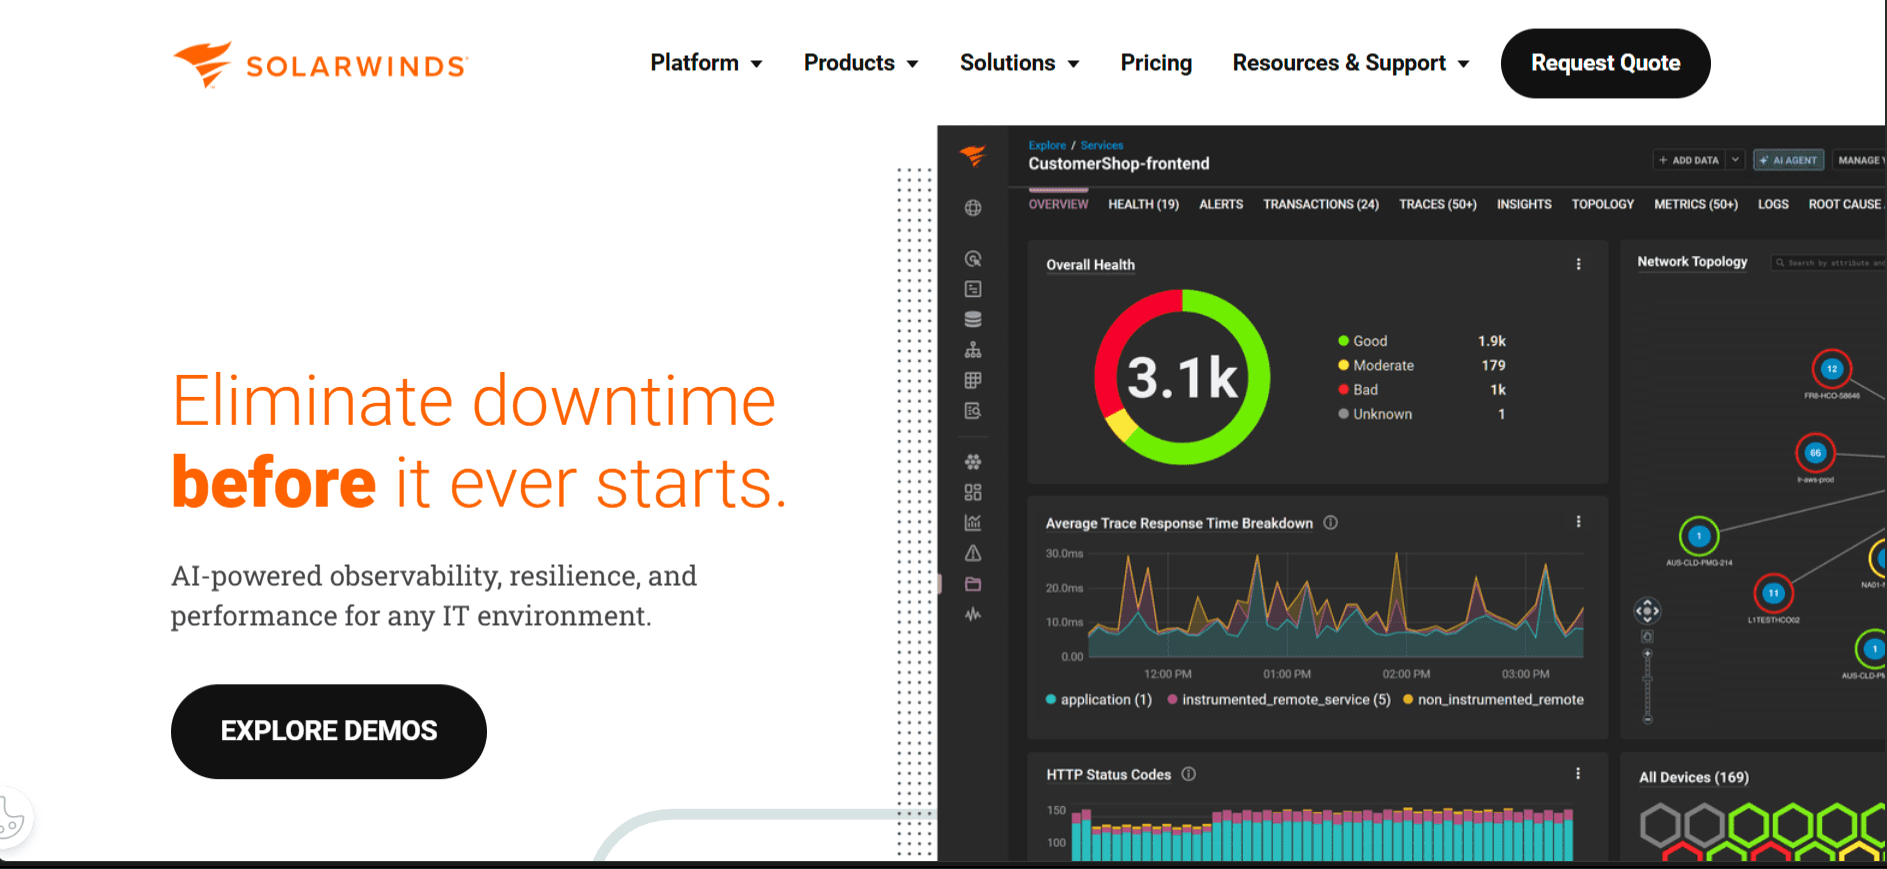1887x869 pixels.
Task: Follow the Services breadcrumb link
Action: 1101,145
